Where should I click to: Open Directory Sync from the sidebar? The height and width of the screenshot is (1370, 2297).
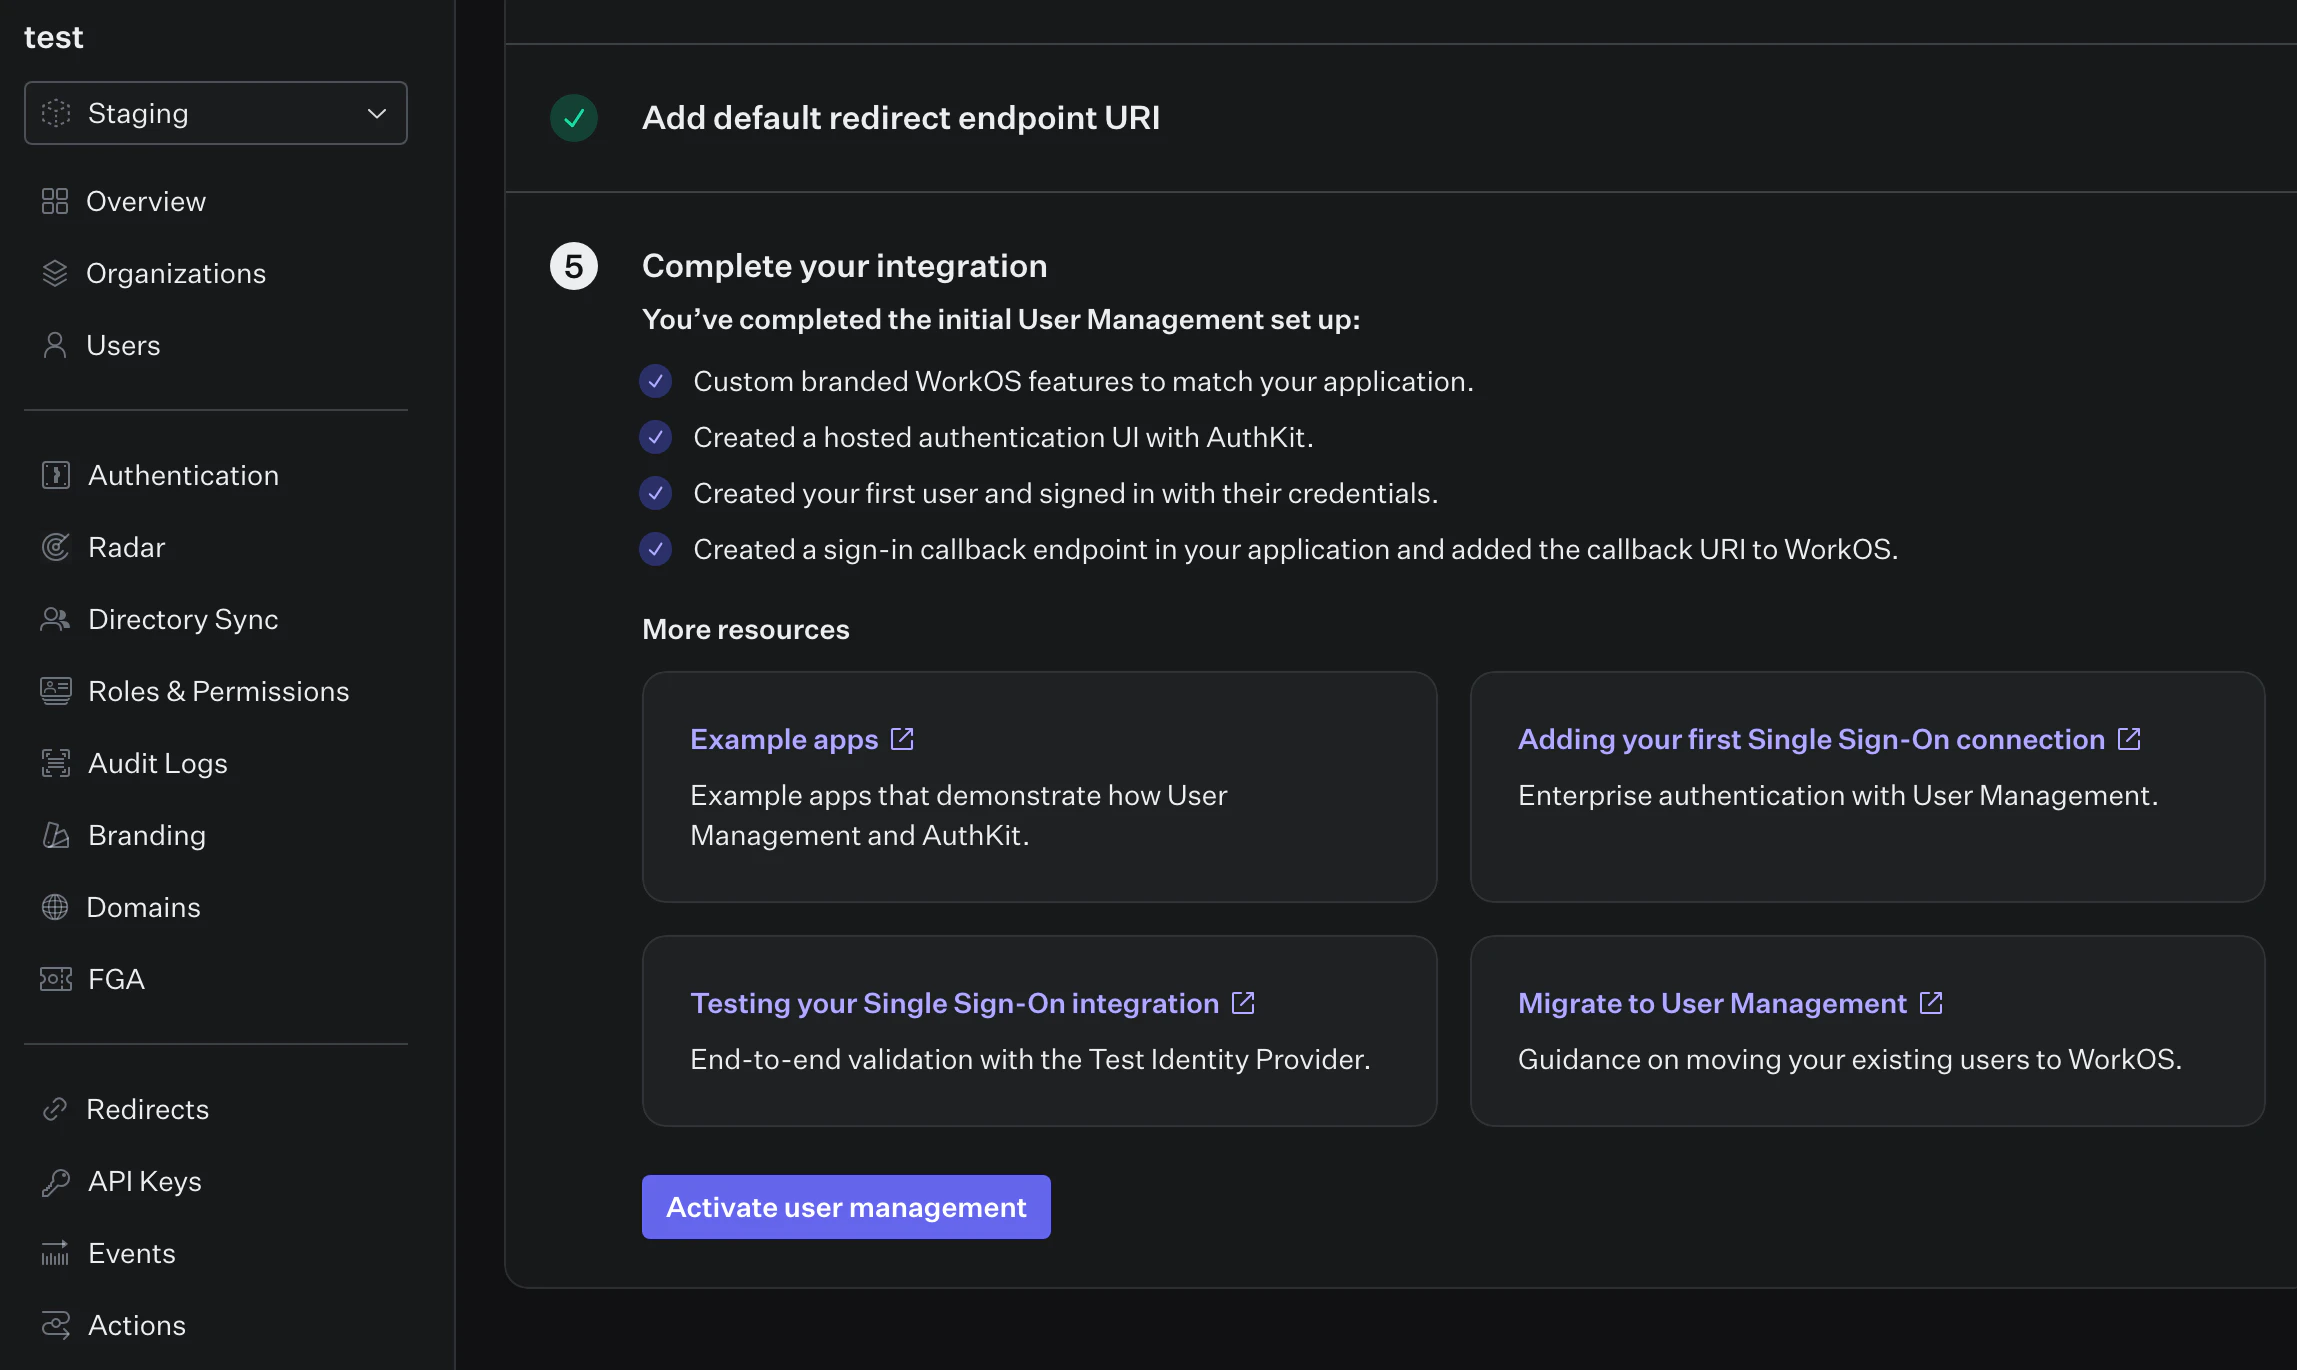[x=183, y=619]
